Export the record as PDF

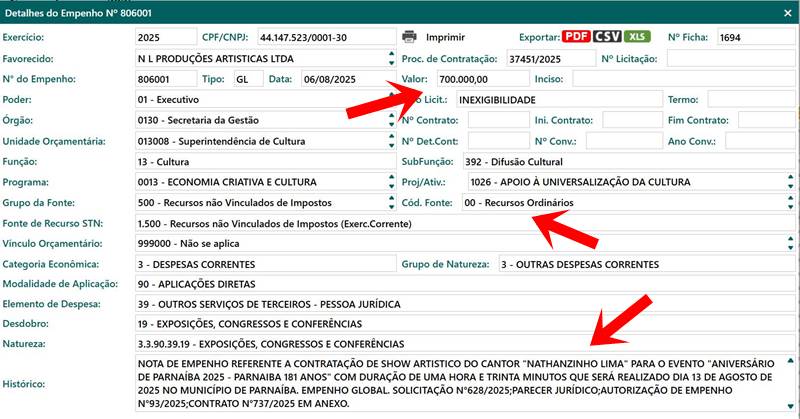click(575, 37)
